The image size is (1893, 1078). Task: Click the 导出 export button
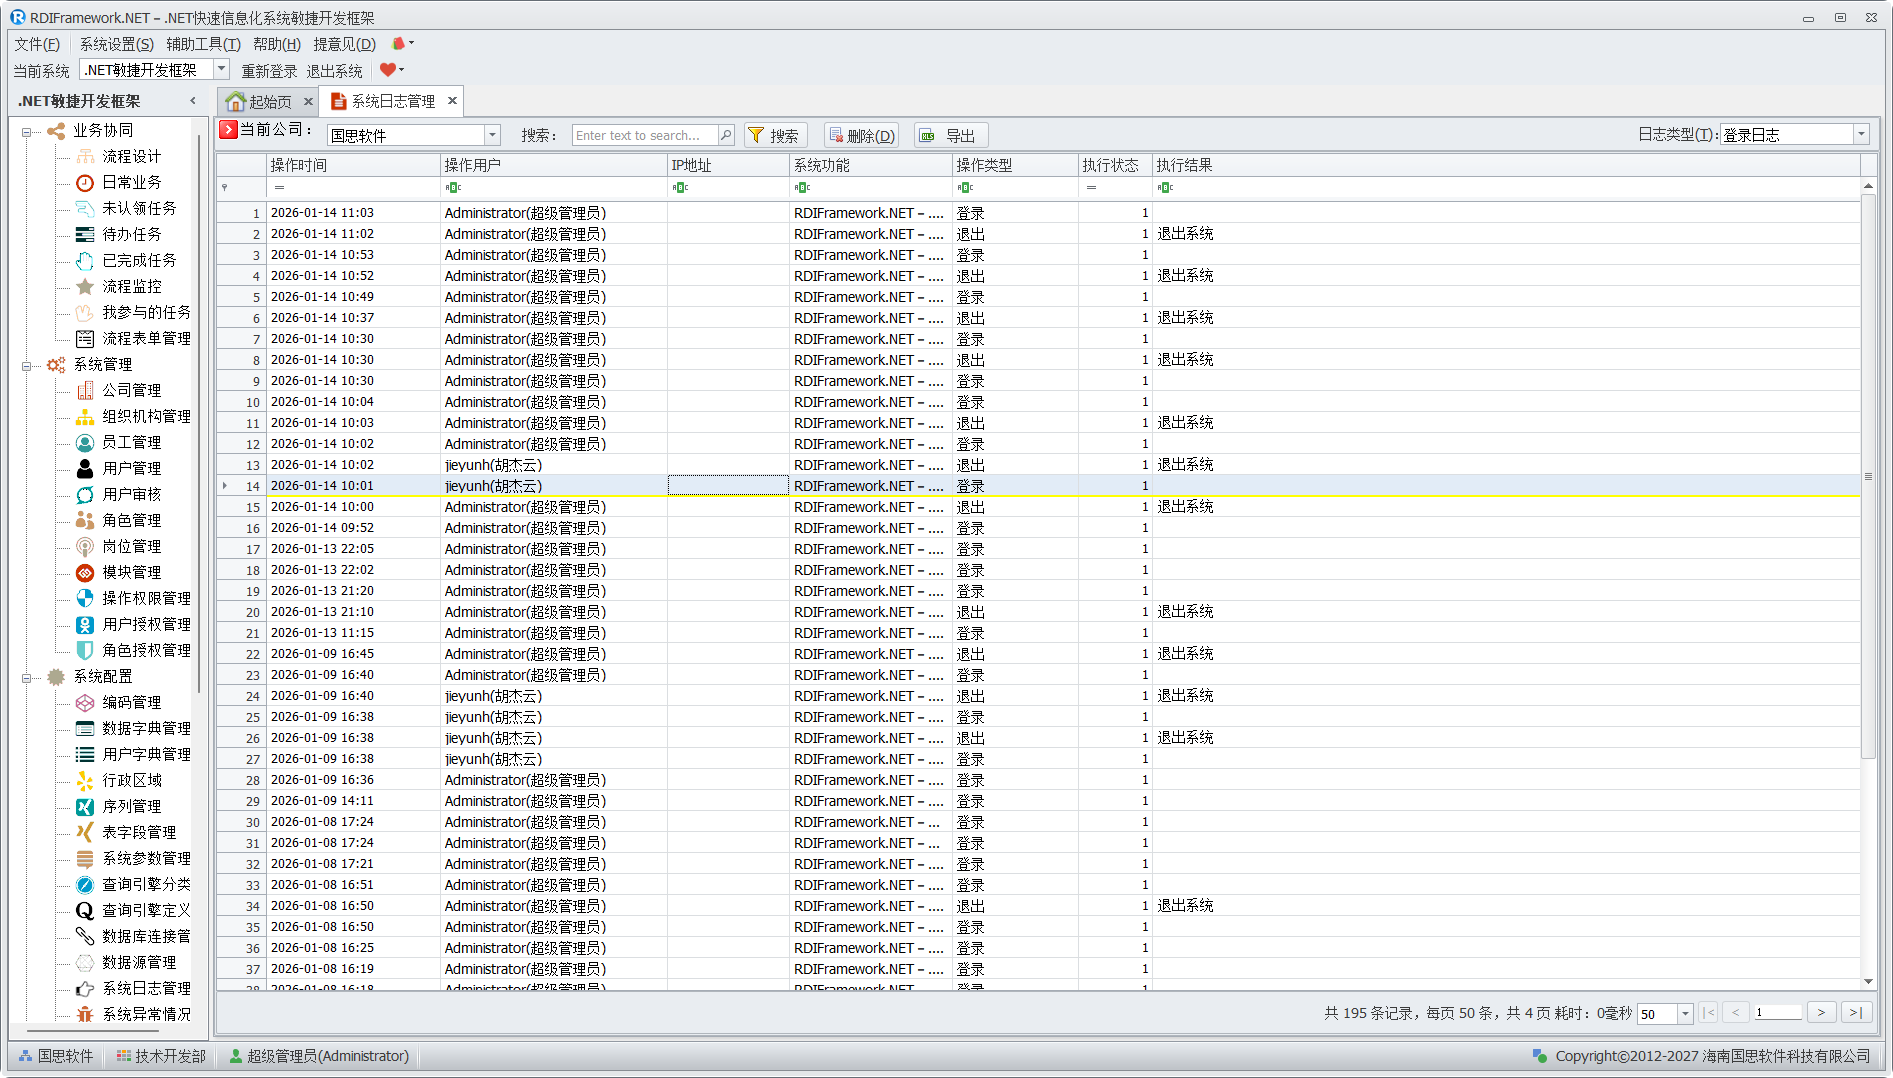click(x=950, y=135)
